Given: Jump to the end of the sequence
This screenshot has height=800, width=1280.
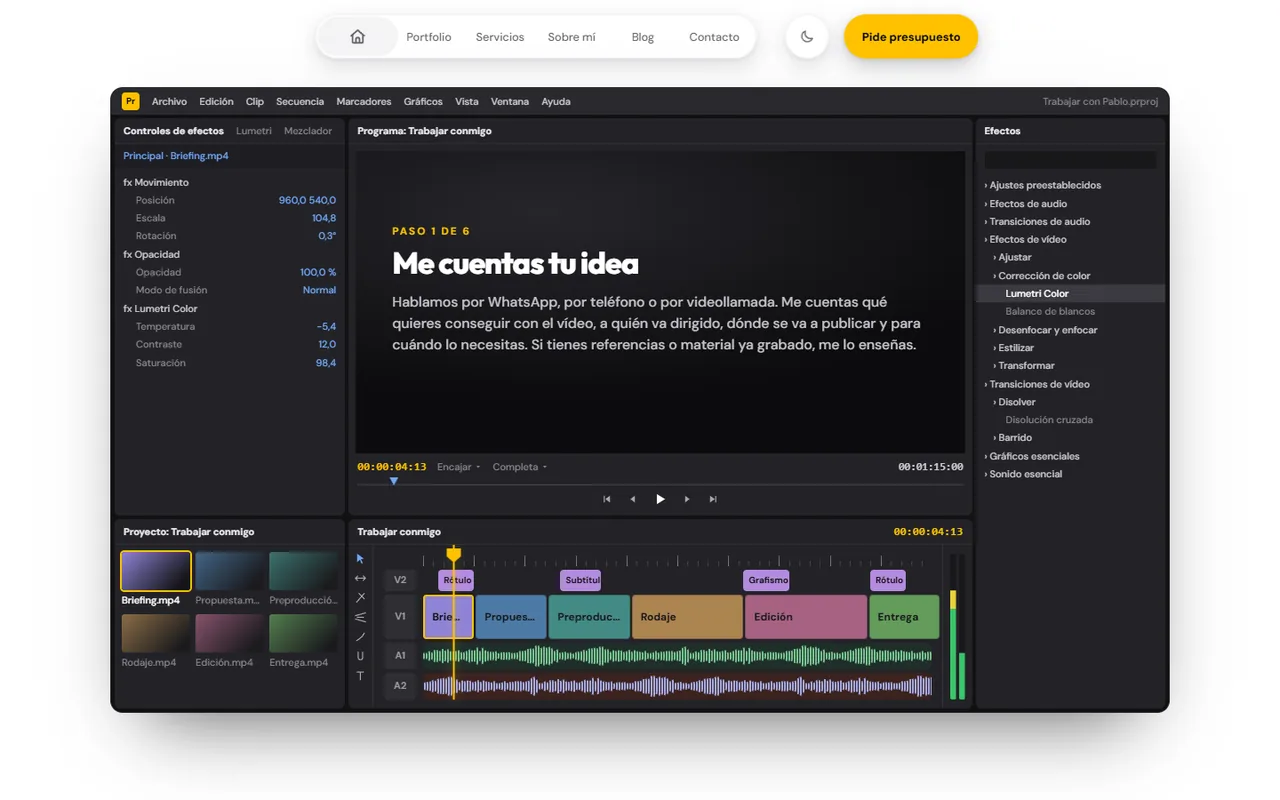Looking at the screenshot, I should [713, 499].
